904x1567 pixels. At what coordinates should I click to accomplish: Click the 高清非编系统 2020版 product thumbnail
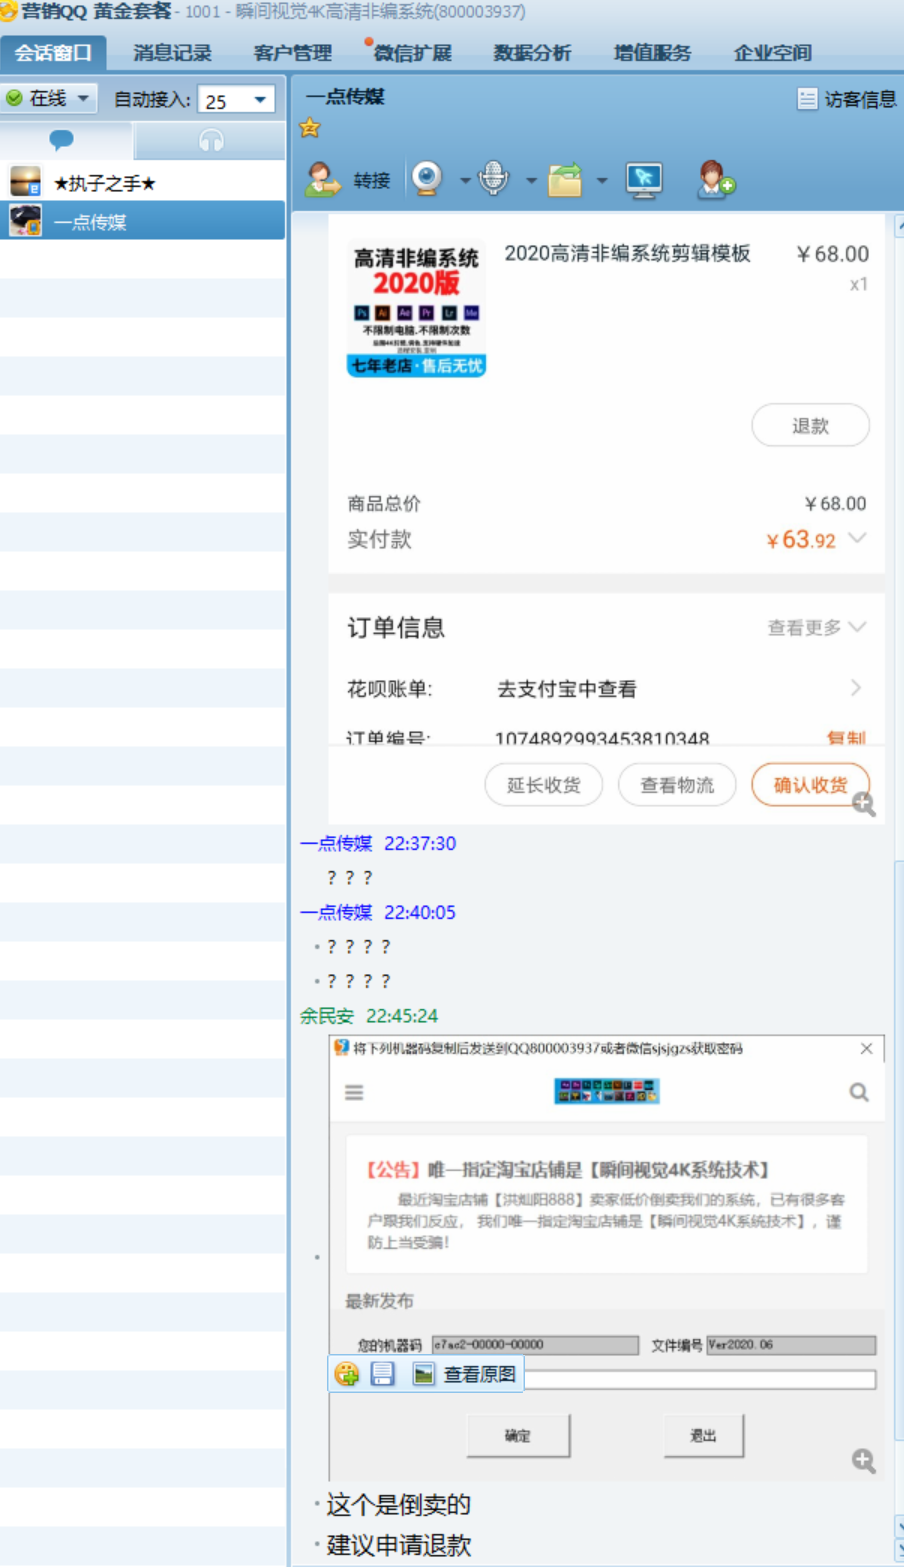[x=416, y=308]
